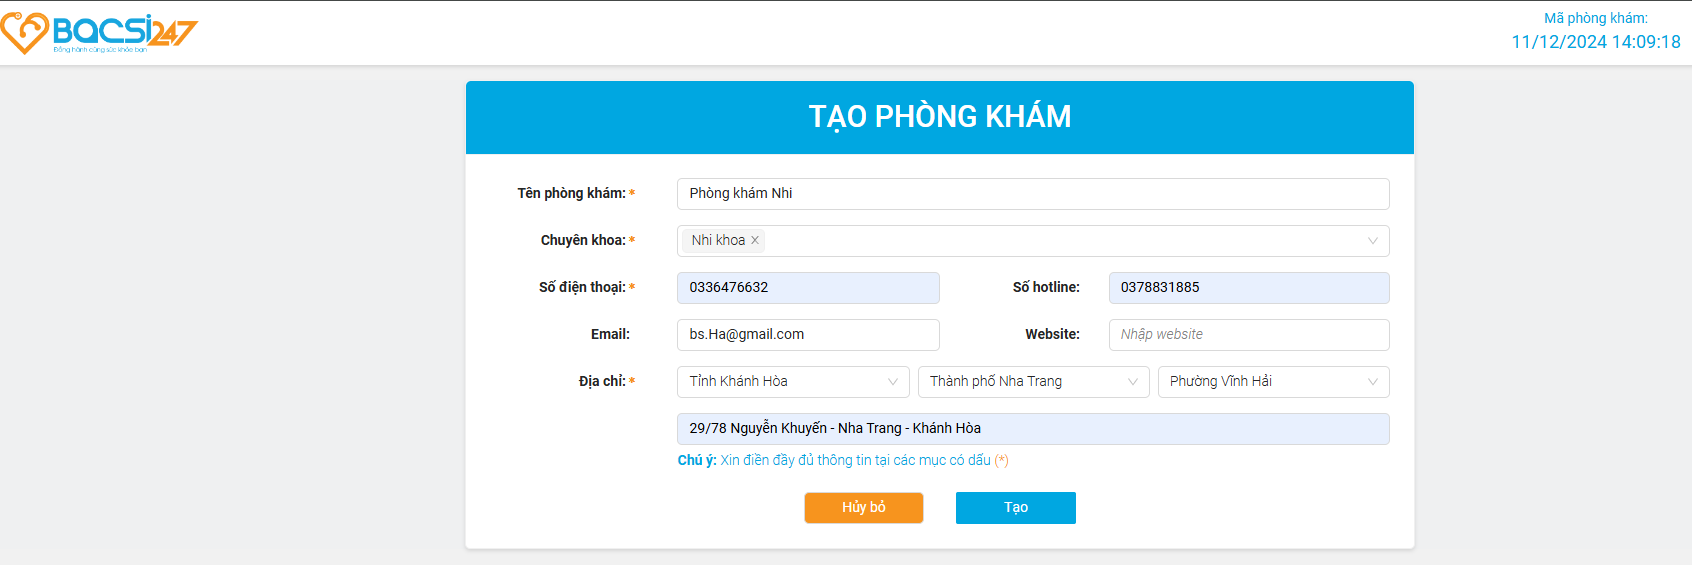
Task: Open the Tỉnh Khánh Hòa province dropdown
Action: point(793,382)
